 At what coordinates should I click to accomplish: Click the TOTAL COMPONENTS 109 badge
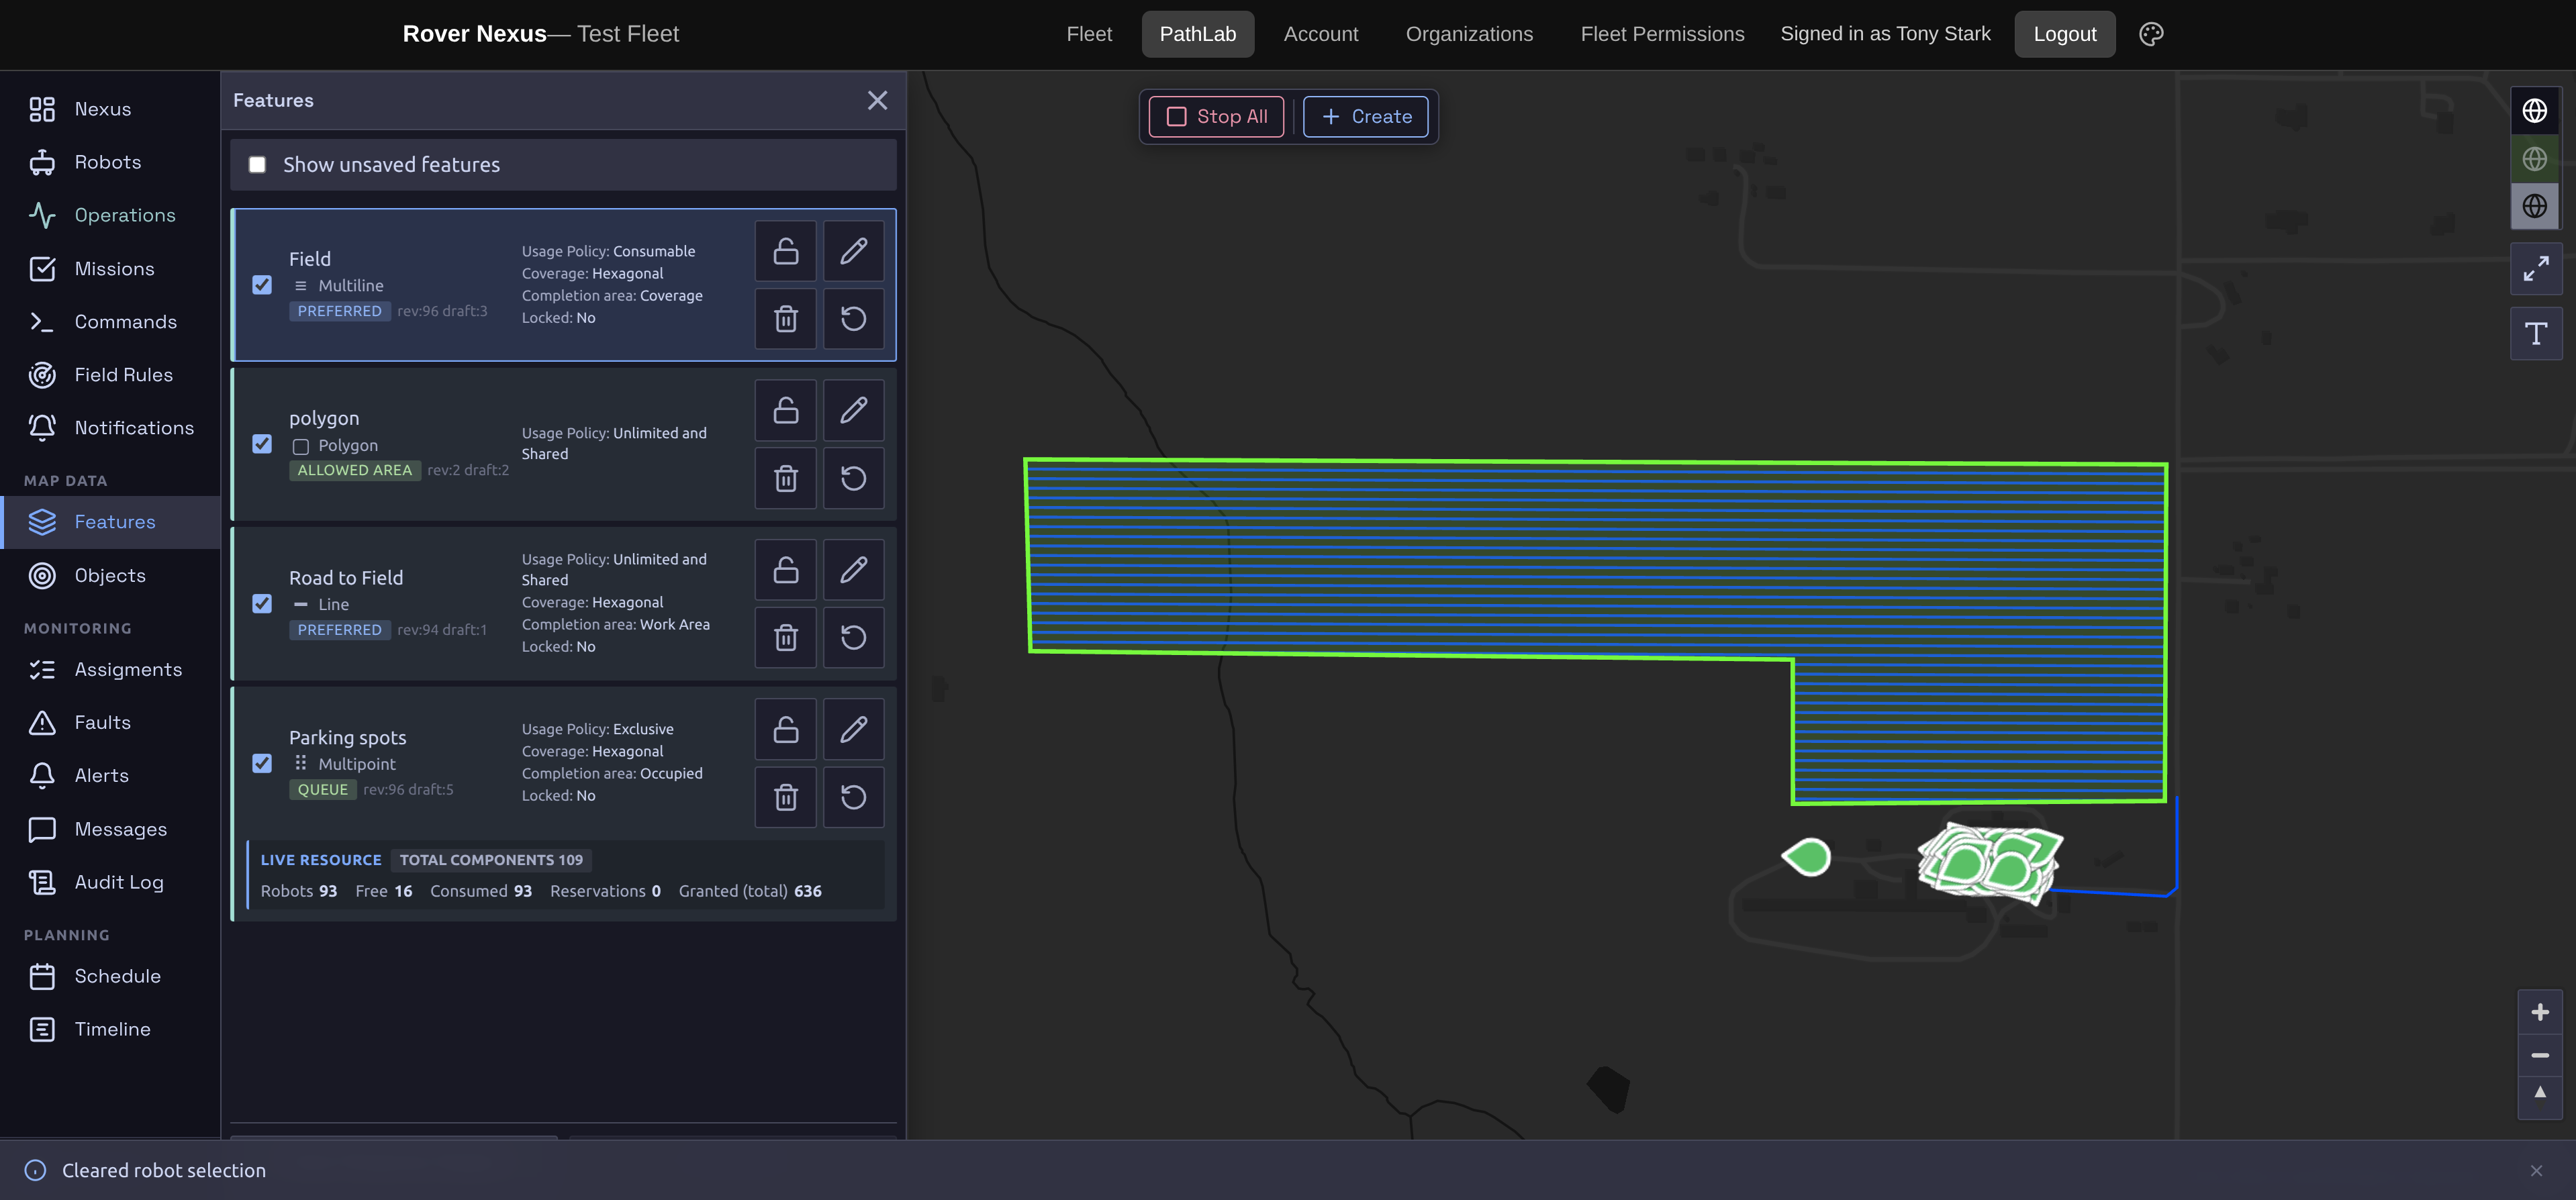[491, 860]
